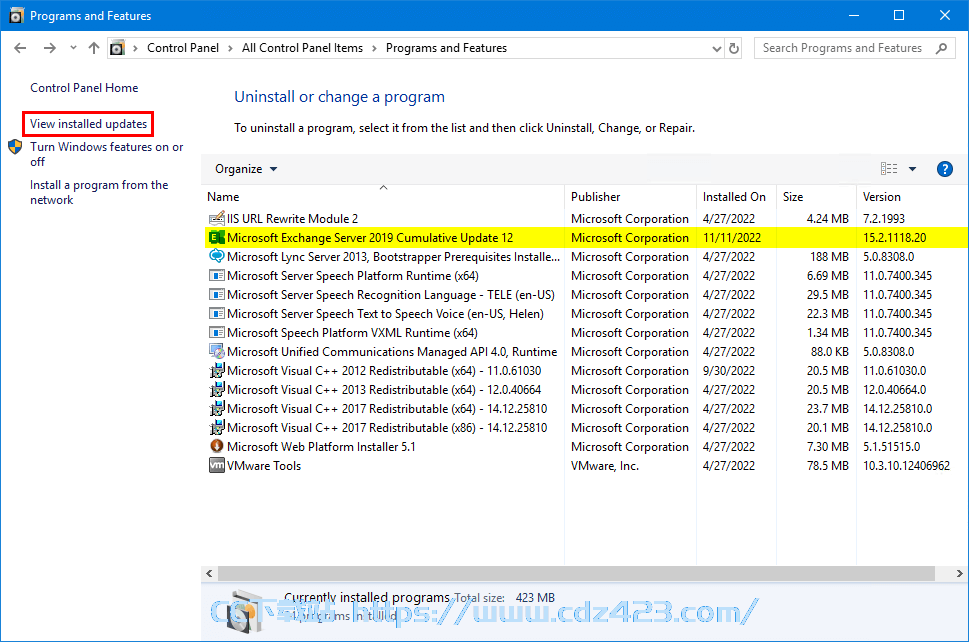The image size is (969, 642).
Task: Click the Visual C++ 2012 Redistributable icon
Action: point(217,370)
